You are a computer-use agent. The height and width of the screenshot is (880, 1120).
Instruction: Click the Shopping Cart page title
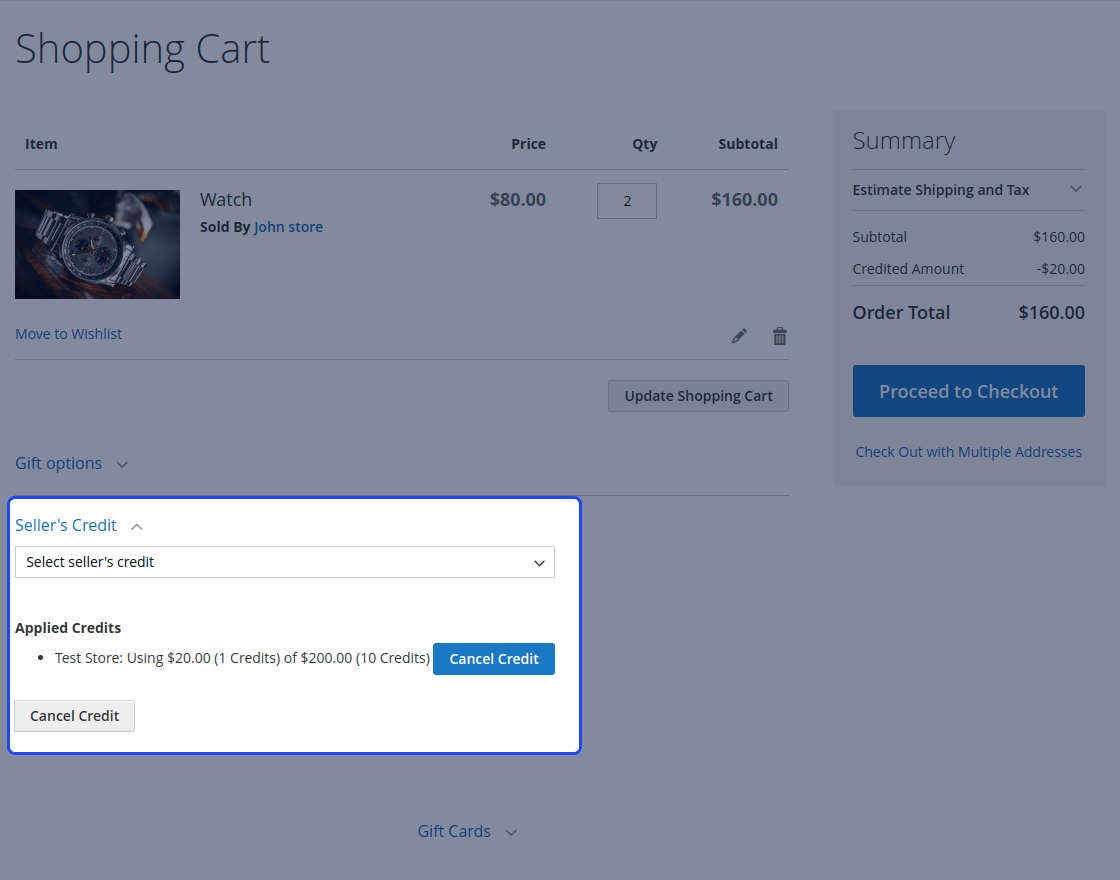coord(142,49)
